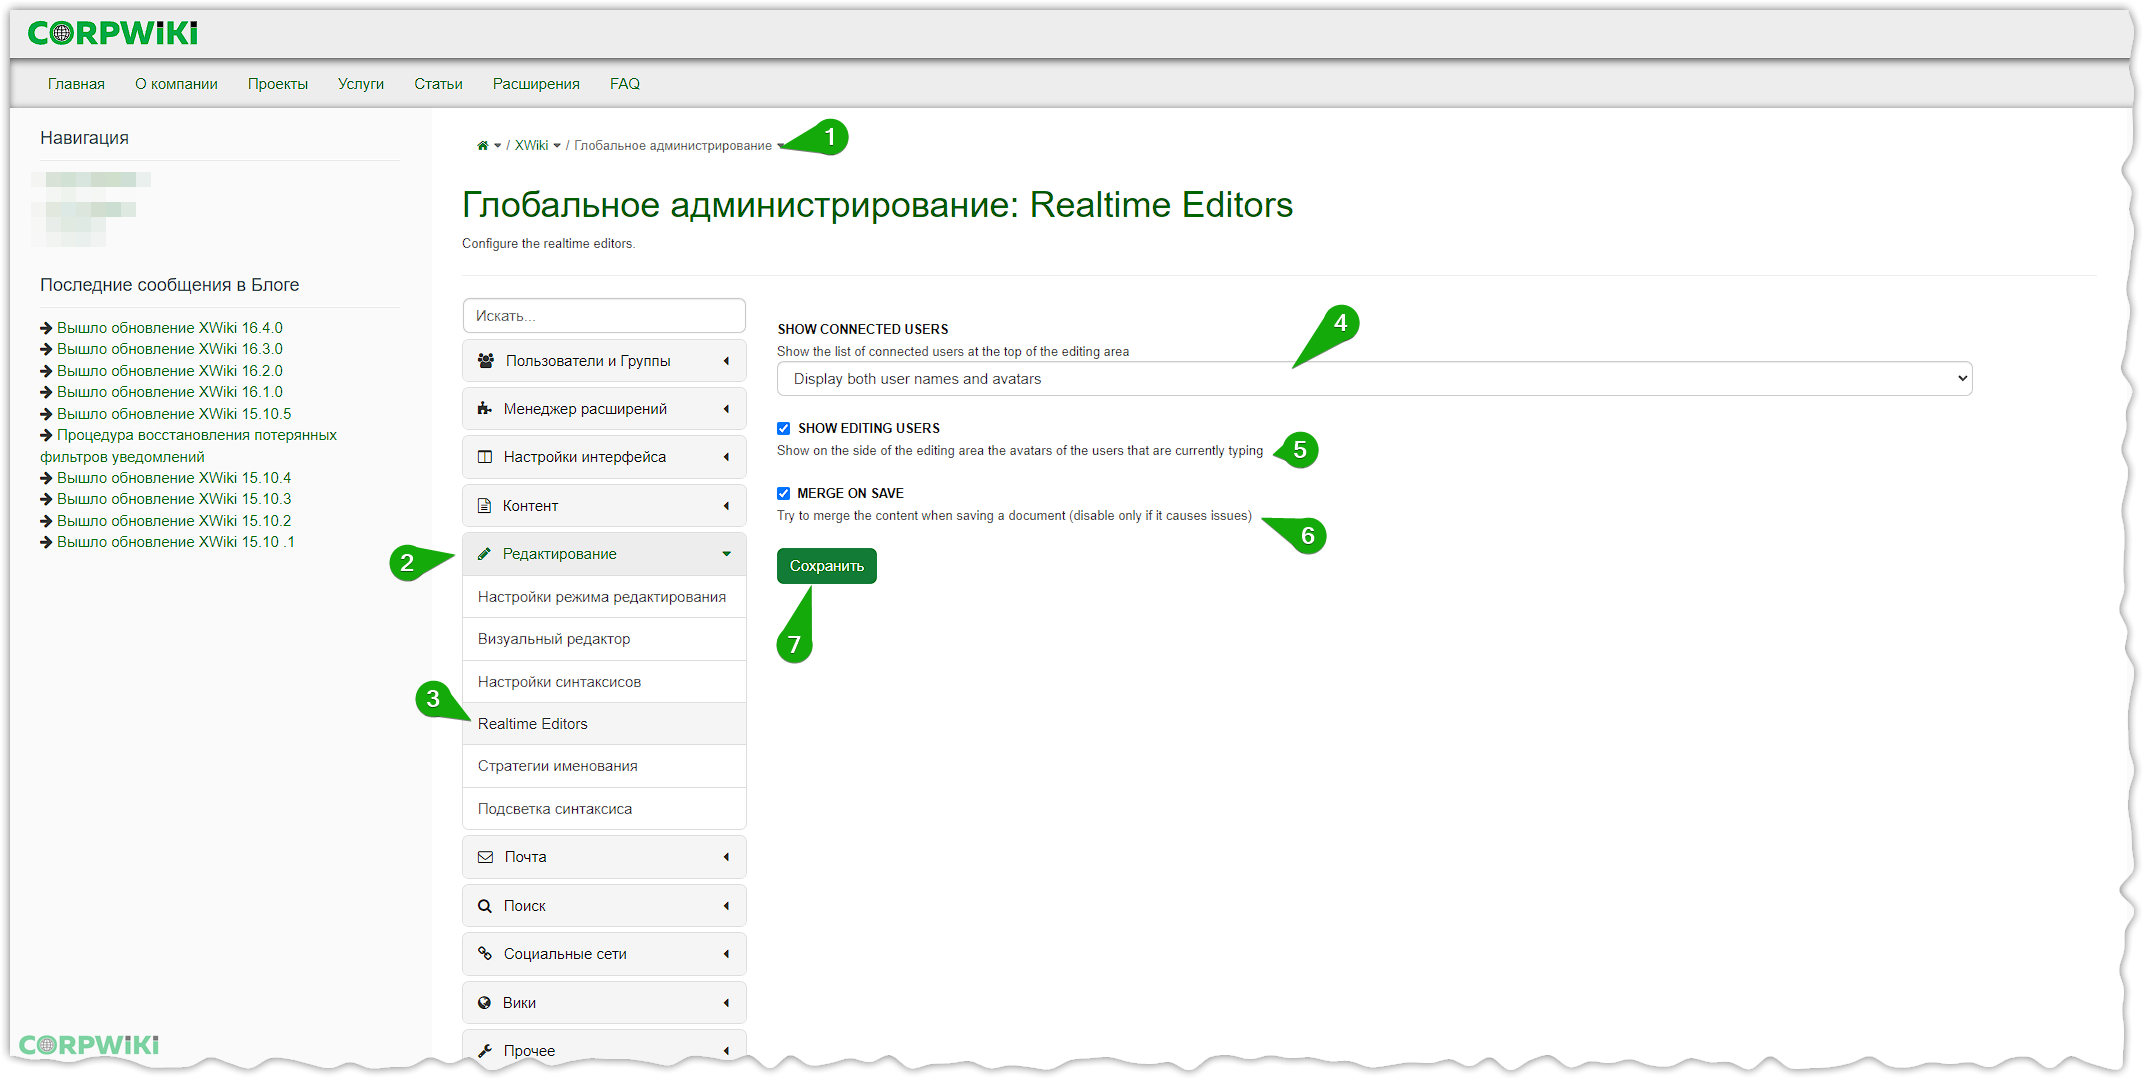
Task: Open blog post XWiki 16.4.0
Action: point(170,328)
